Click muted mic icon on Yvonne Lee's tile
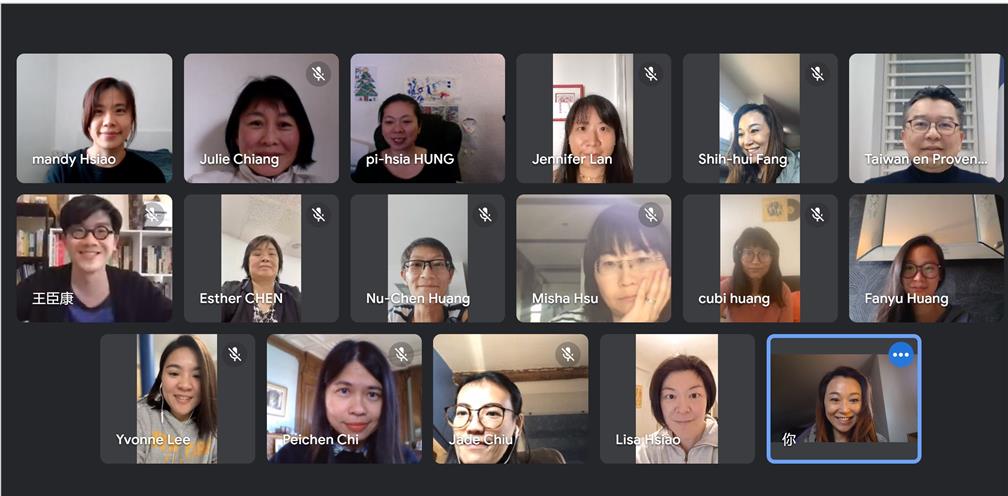Viewport: 1008px width, 496px height. pyautogui.click(x=235, y=353)
